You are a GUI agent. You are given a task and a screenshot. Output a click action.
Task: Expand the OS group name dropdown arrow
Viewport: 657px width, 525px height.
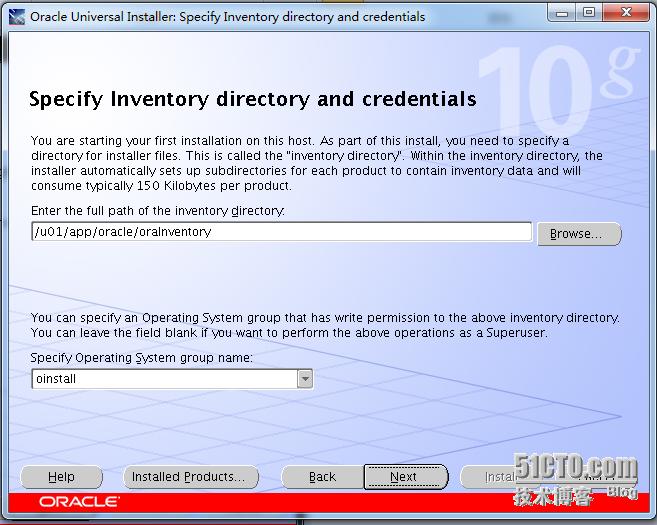coord(305,379)
